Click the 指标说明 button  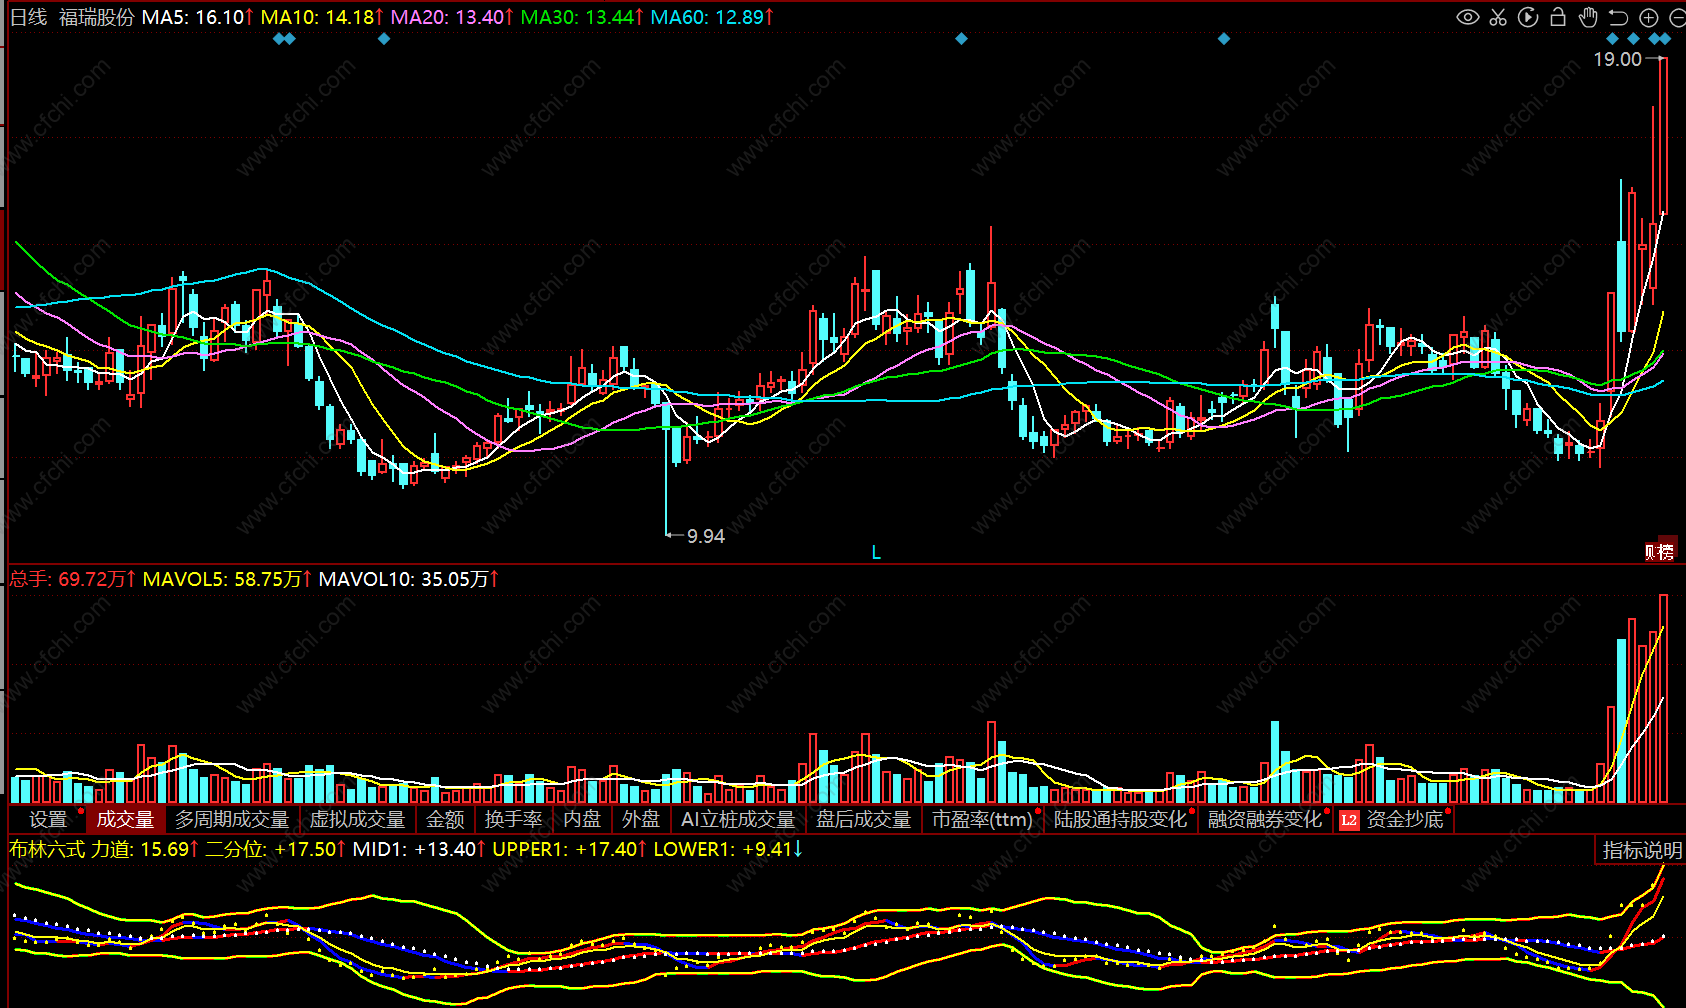pyautogui.click(x=1642, y=850)
